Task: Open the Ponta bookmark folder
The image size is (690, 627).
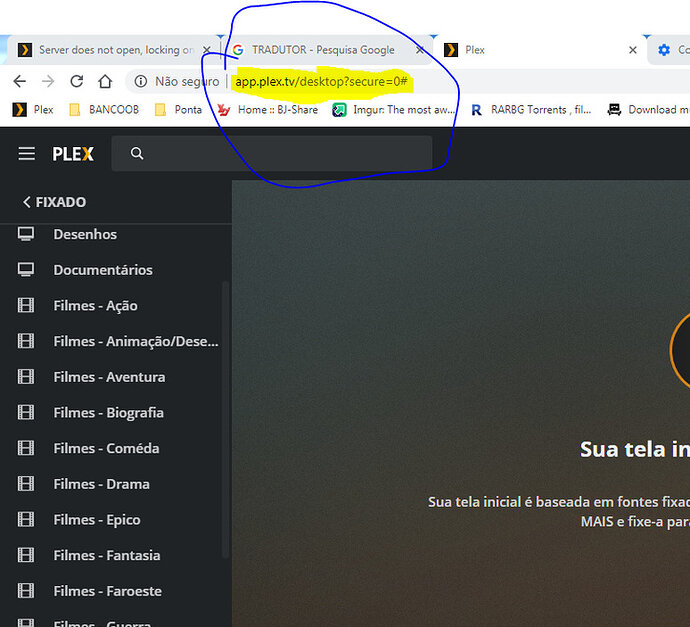Action: [179, 110]
